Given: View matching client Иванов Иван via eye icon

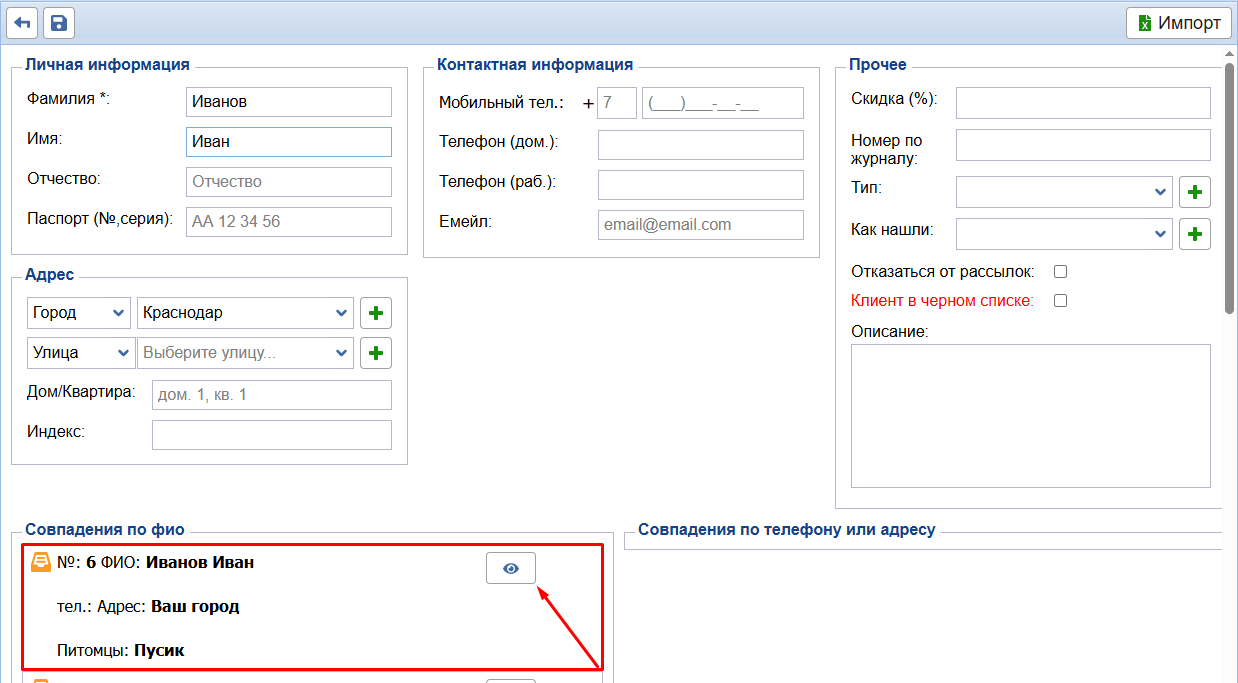Looking at the screenshot, I should [x=511, y=568].
